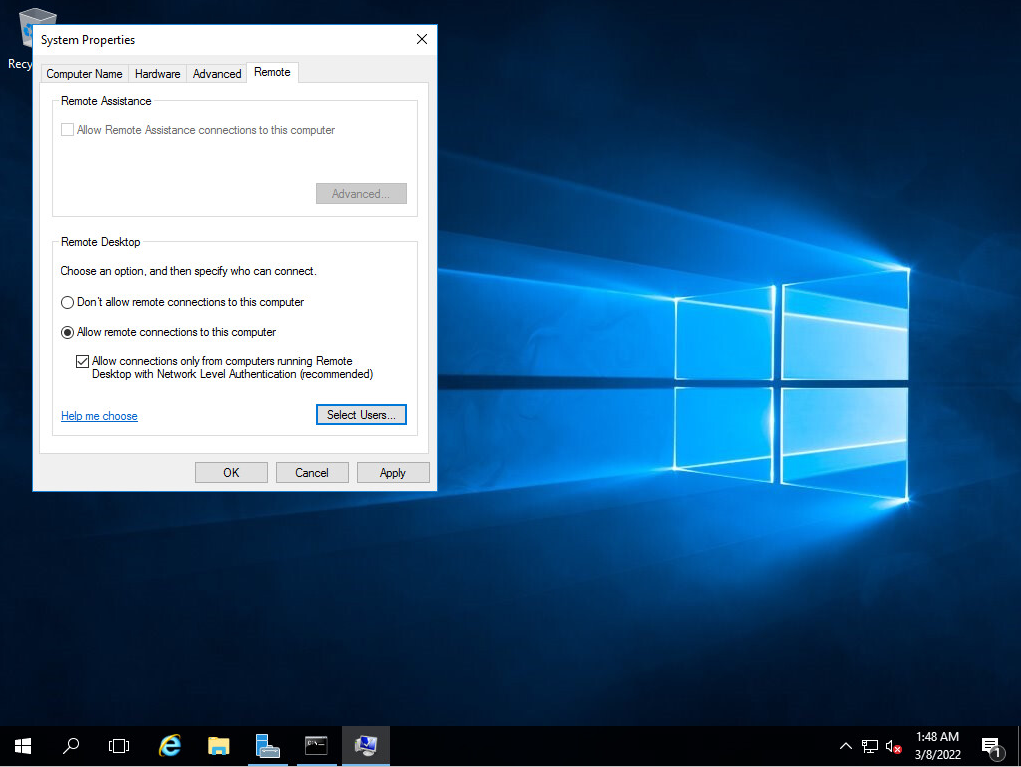Image resolution: width=1021 pixels, height=767 pixels.
Task: Select 'Don't allow remote connections' radio button
Action: pyautogui.click(x=67, y=303)
